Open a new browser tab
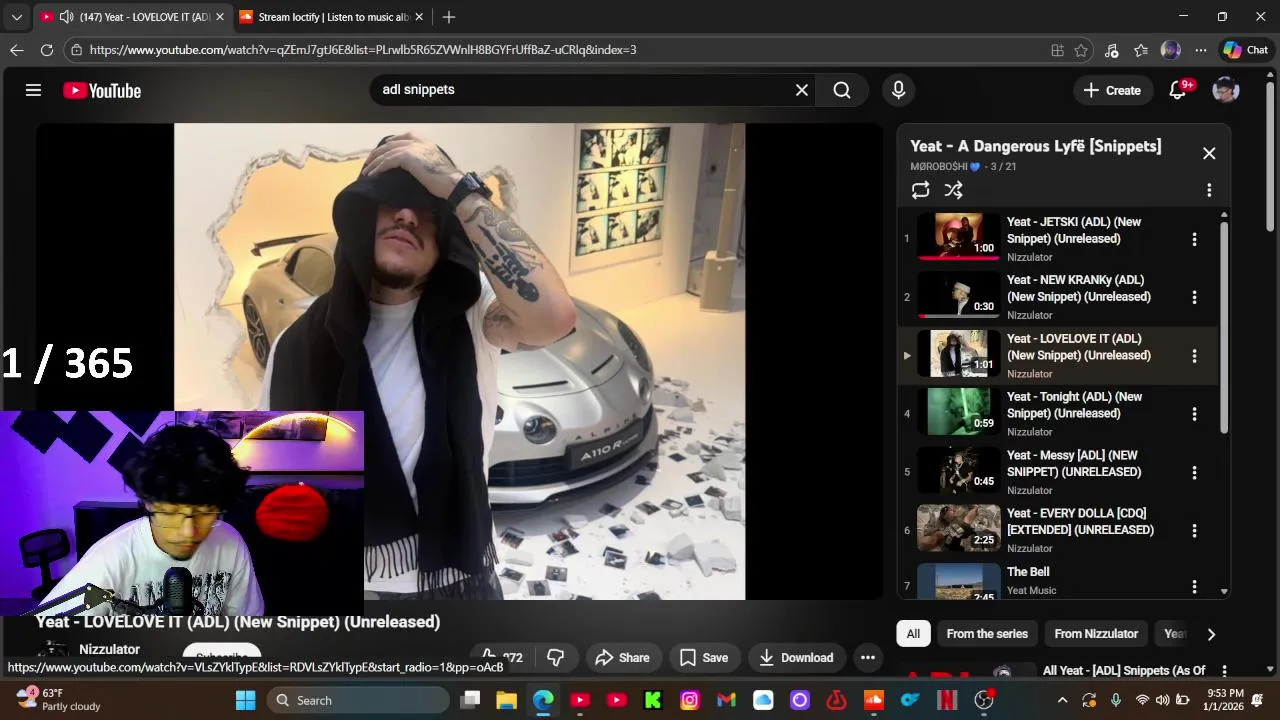Image resolution: width=1280 pixels, height=720 pixels. pyautogui.click(x=449, y=17)
